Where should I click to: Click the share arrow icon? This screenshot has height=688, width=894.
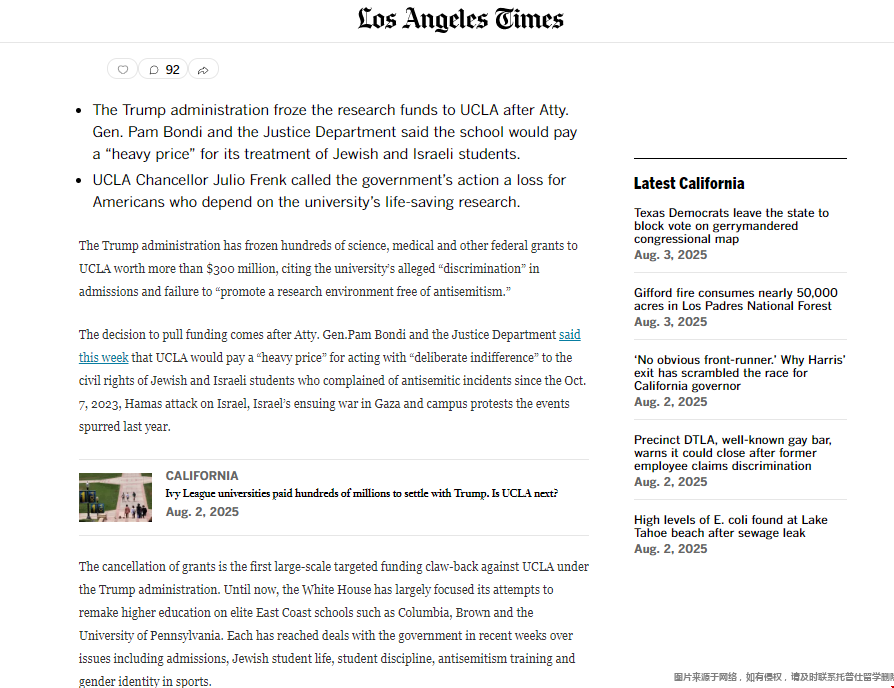(203, 70)
